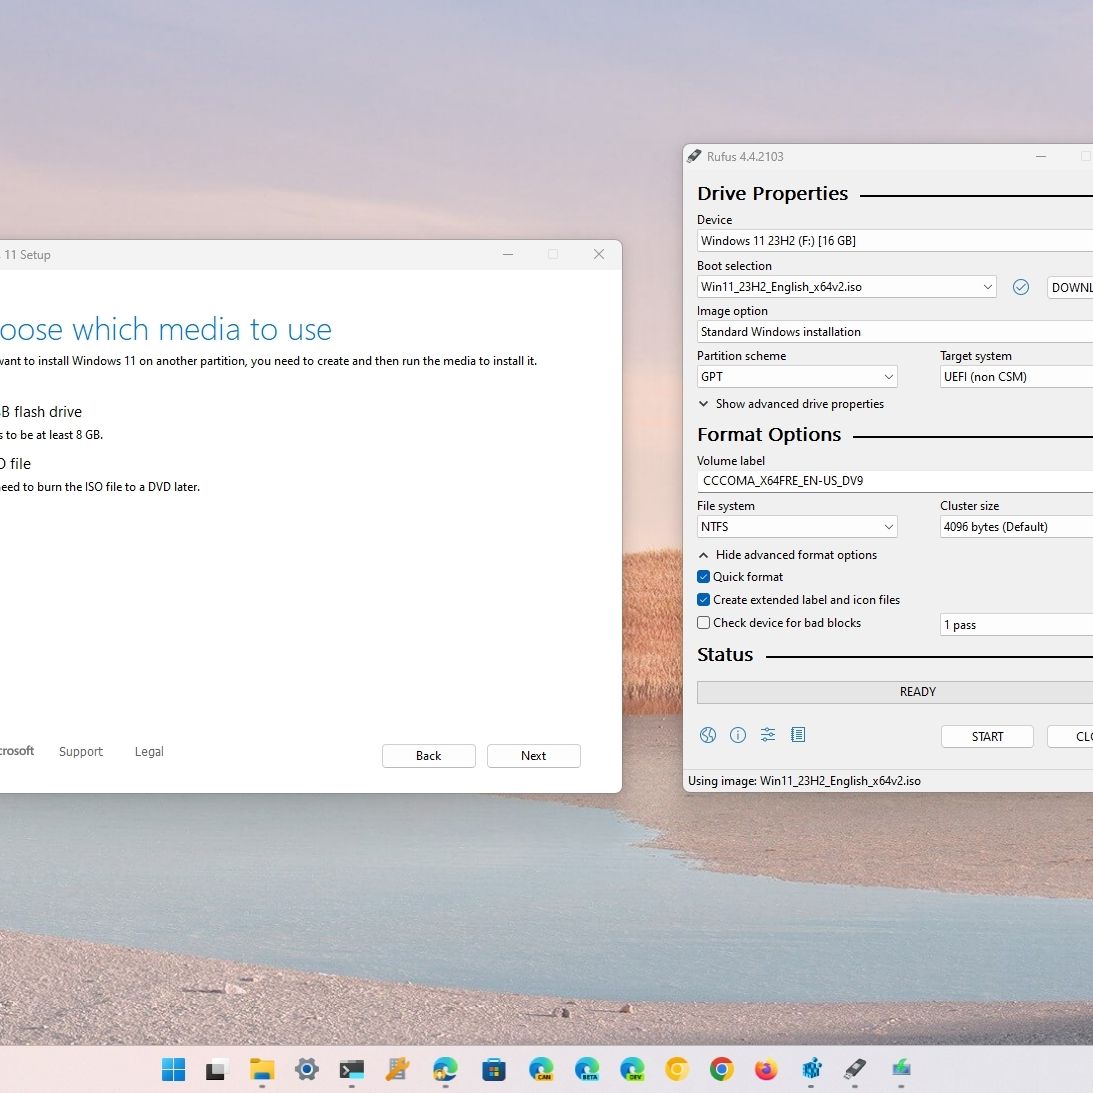The width and height of the screenshot is (1093, 1093).
Task: Click the checksum checkmark icon beside Boot selection
Action: pos(1021,287)
